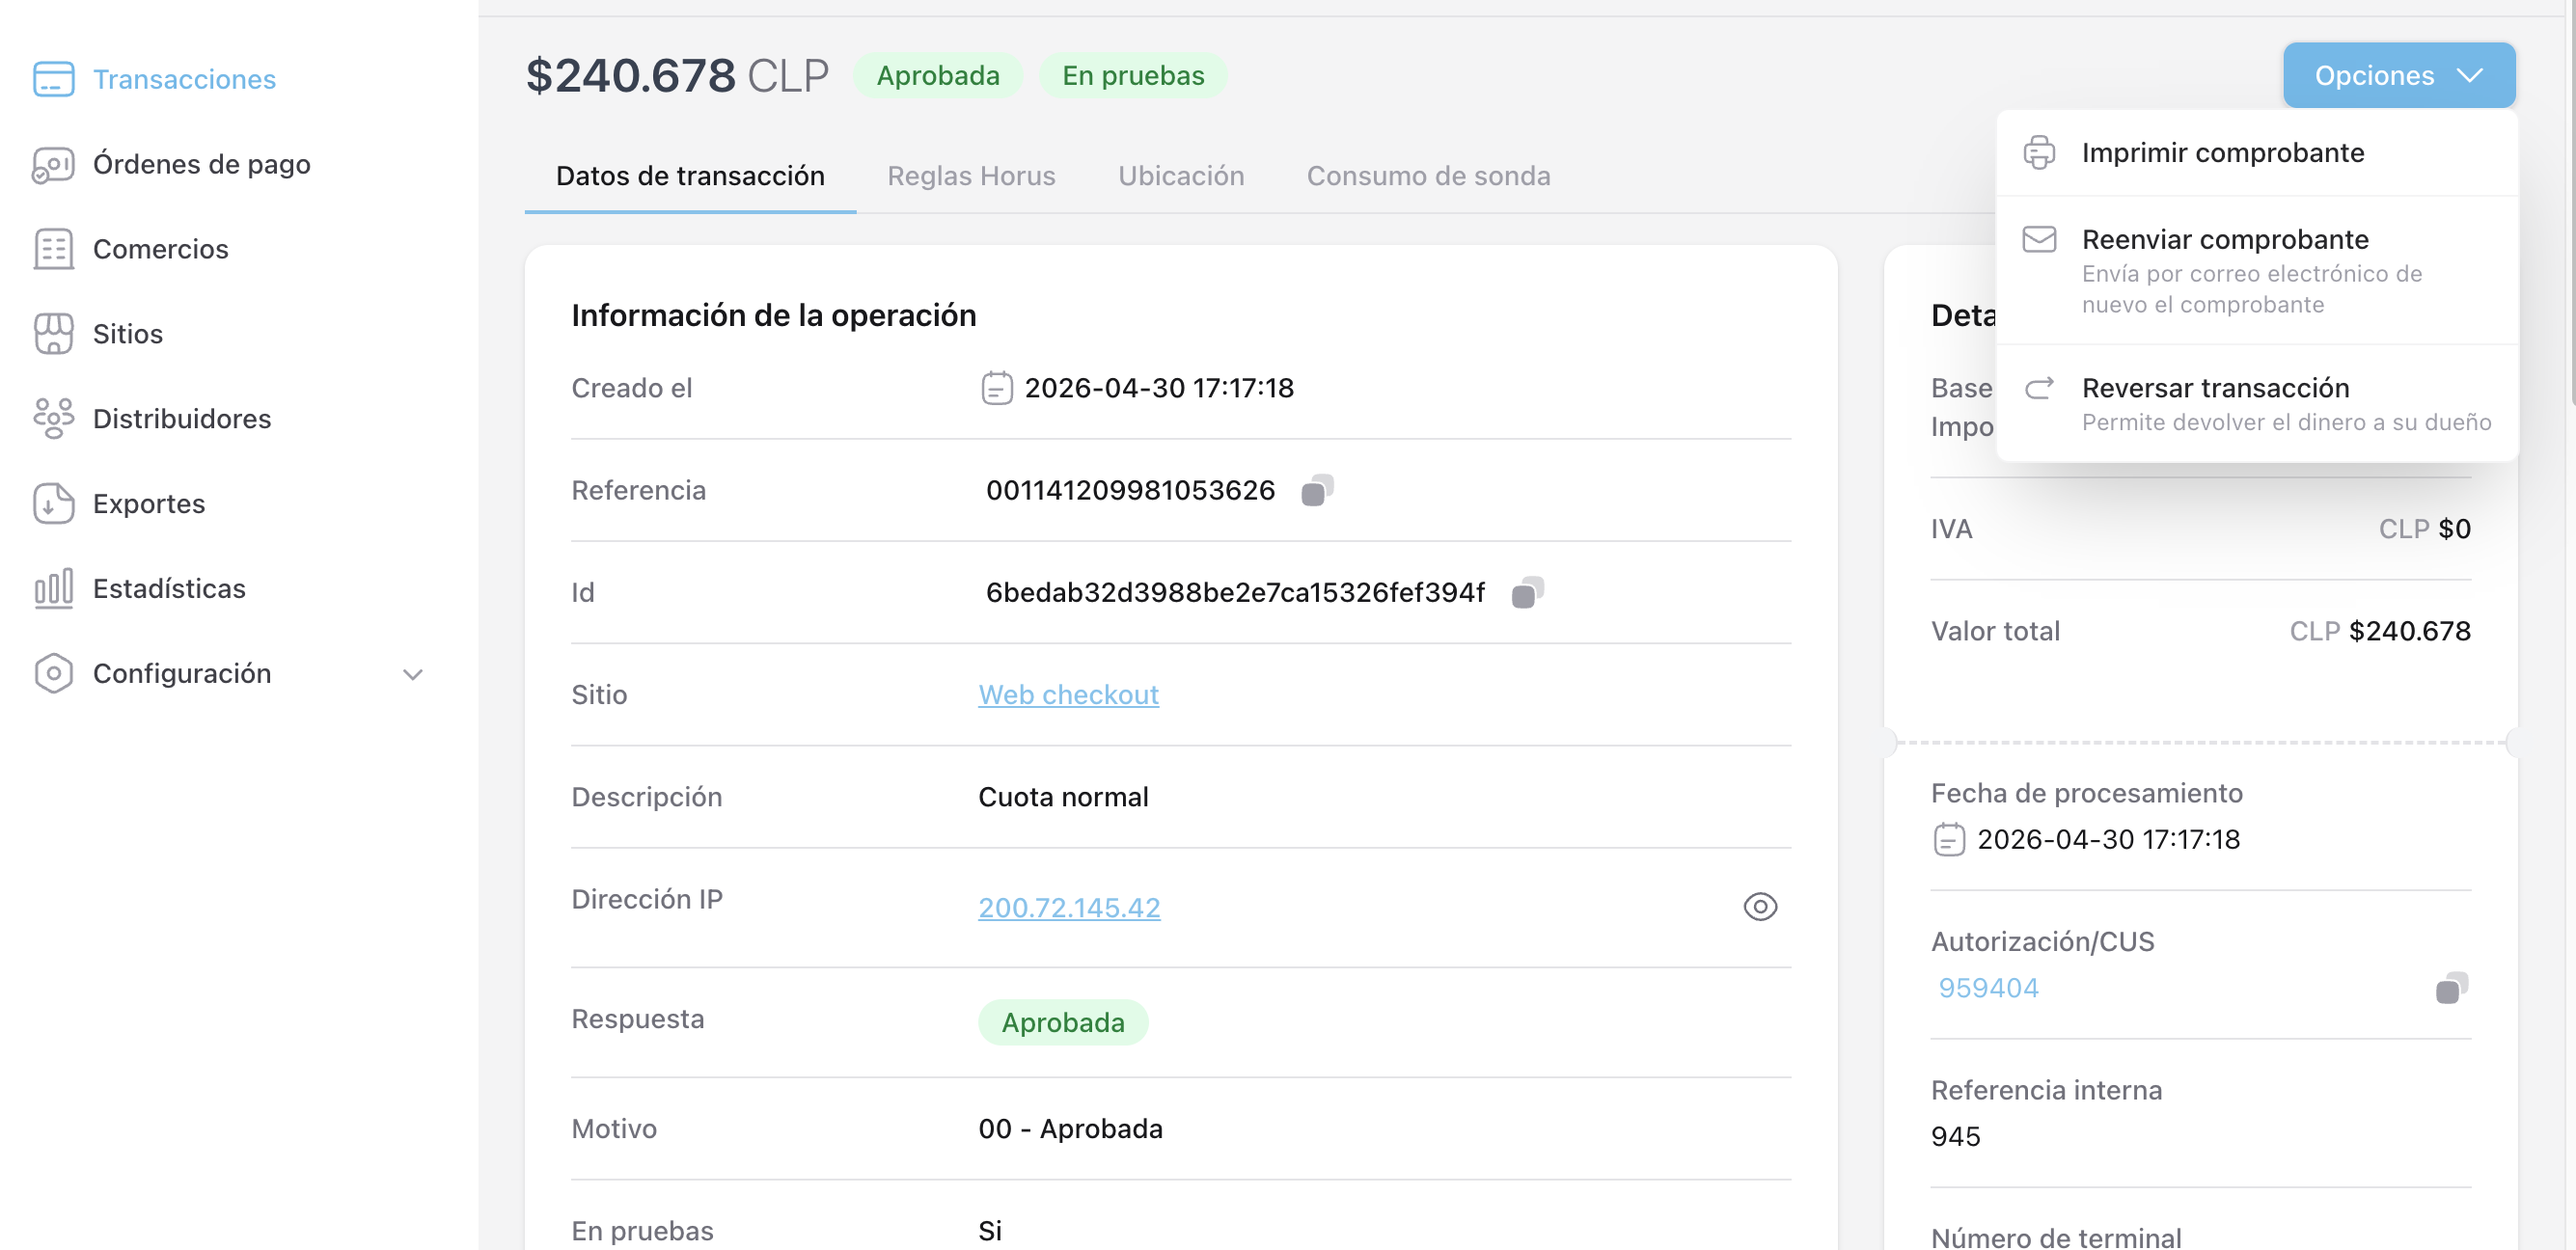
Task: Click the IVA CLP $0 value
Action: [2424, 529]
